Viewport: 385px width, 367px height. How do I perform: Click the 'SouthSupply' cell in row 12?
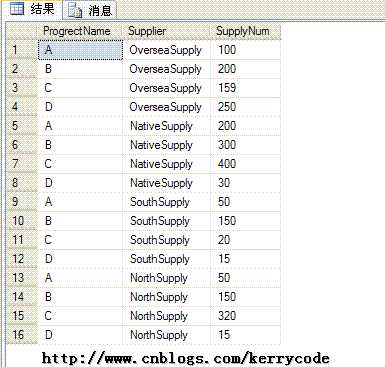pyautogui.click(x=167, y=259)
